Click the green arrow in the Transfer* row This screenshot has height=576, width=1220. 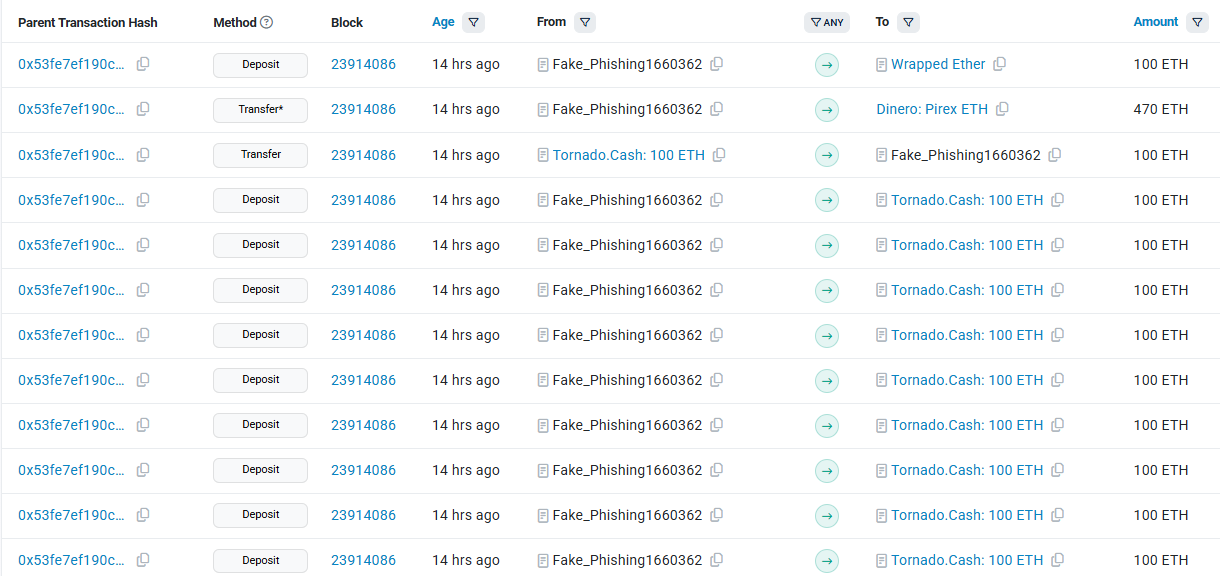point(827,110)
